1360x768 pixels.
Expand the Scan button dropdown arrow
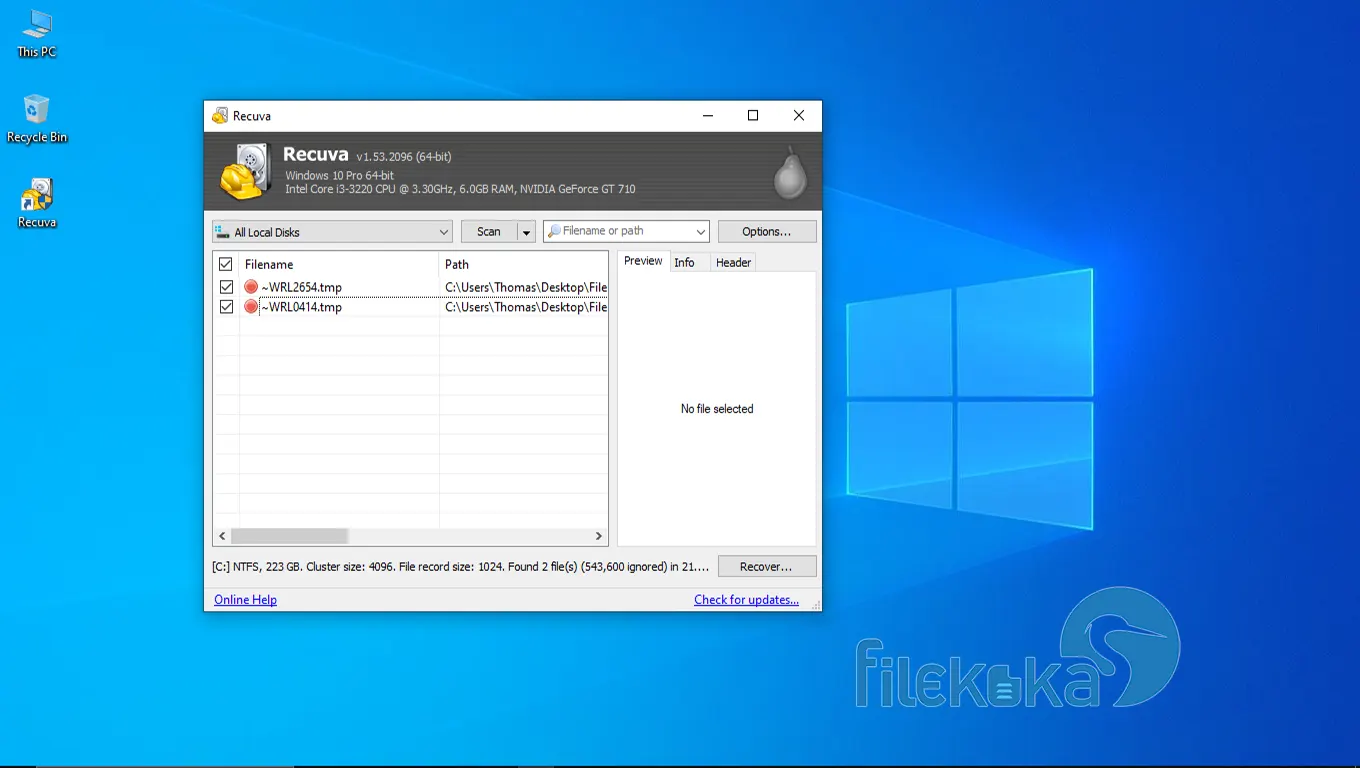[x=526, y=232]
